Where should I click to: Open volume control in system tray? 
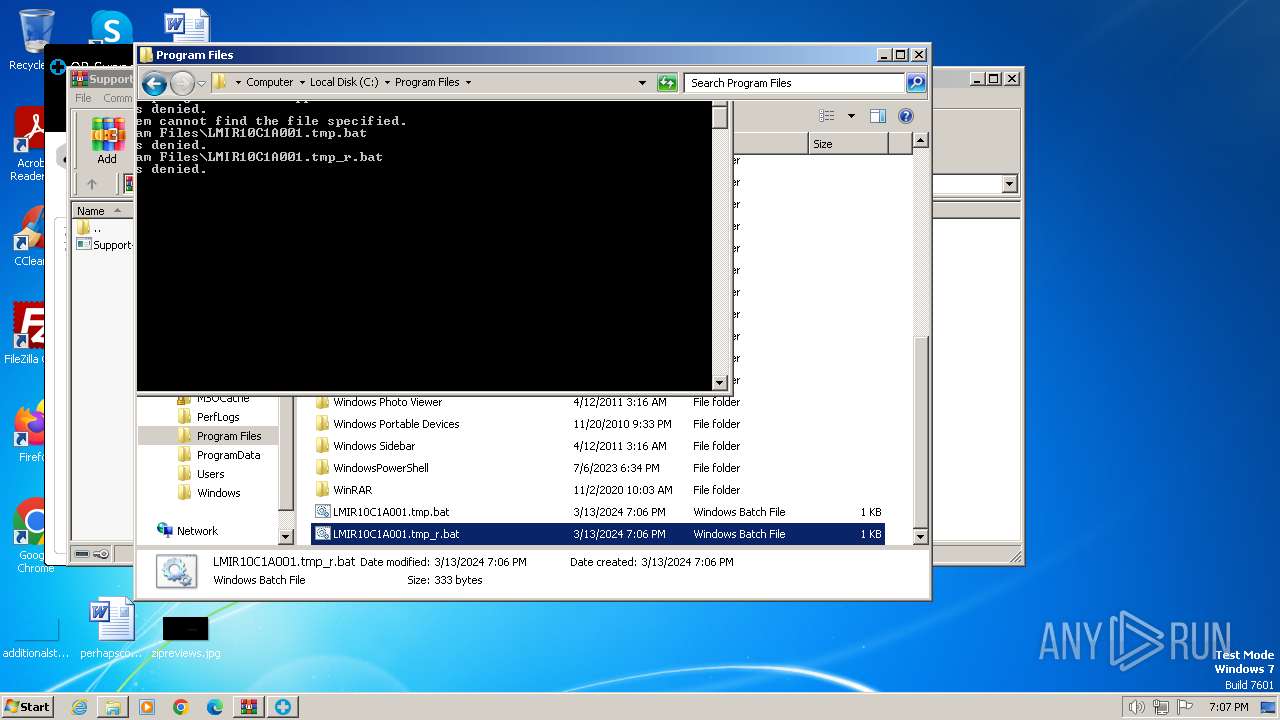pyautogui.click(x=1136, y=707)
